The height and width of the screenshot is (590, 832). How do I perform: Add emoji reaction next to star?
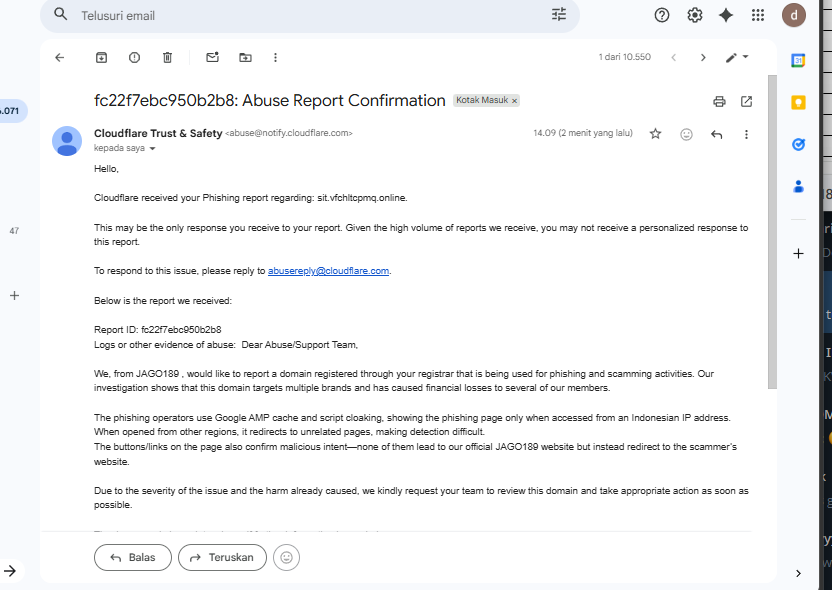tap(686, 134)
